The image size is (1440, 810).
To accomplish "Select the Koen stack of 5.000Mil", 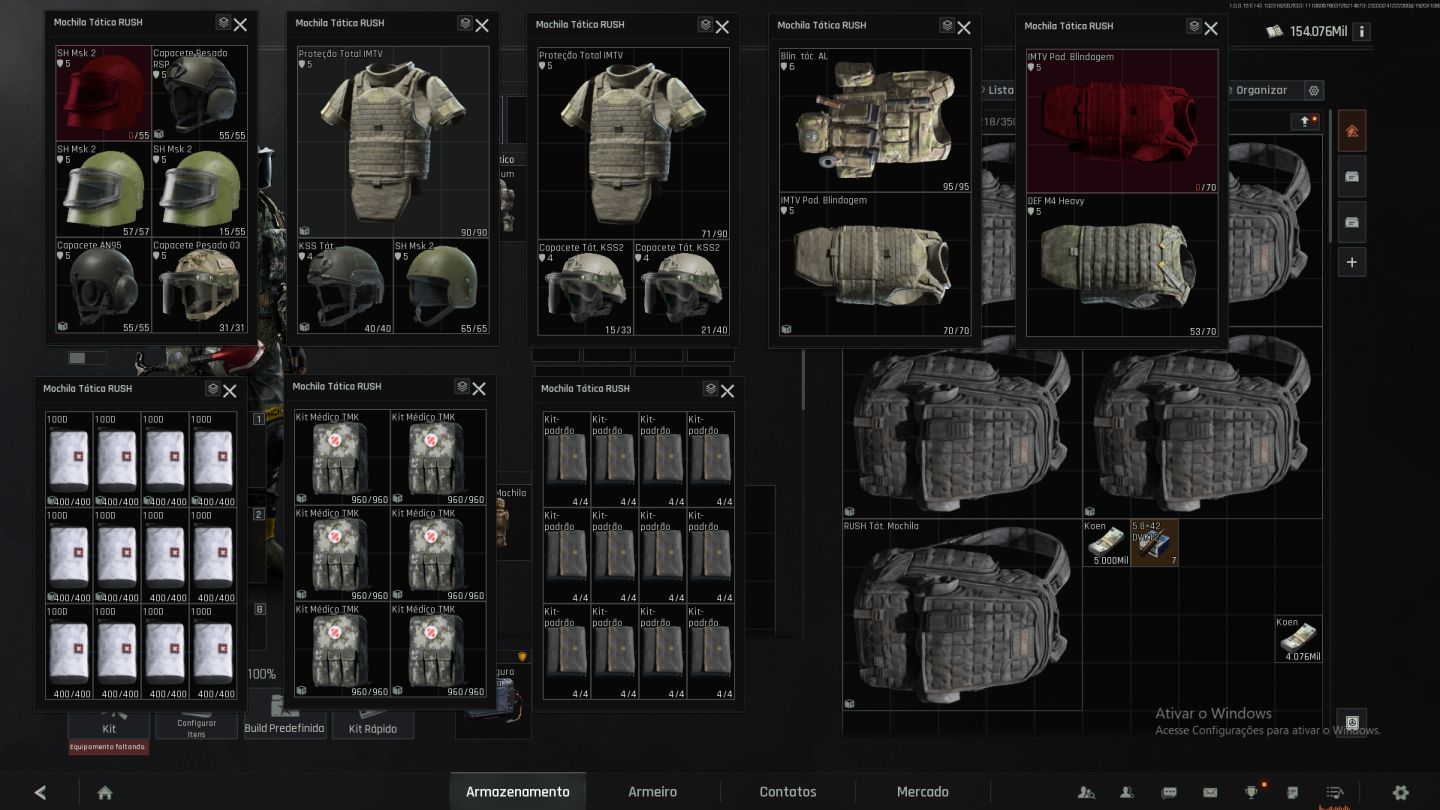I will 1106,543.
